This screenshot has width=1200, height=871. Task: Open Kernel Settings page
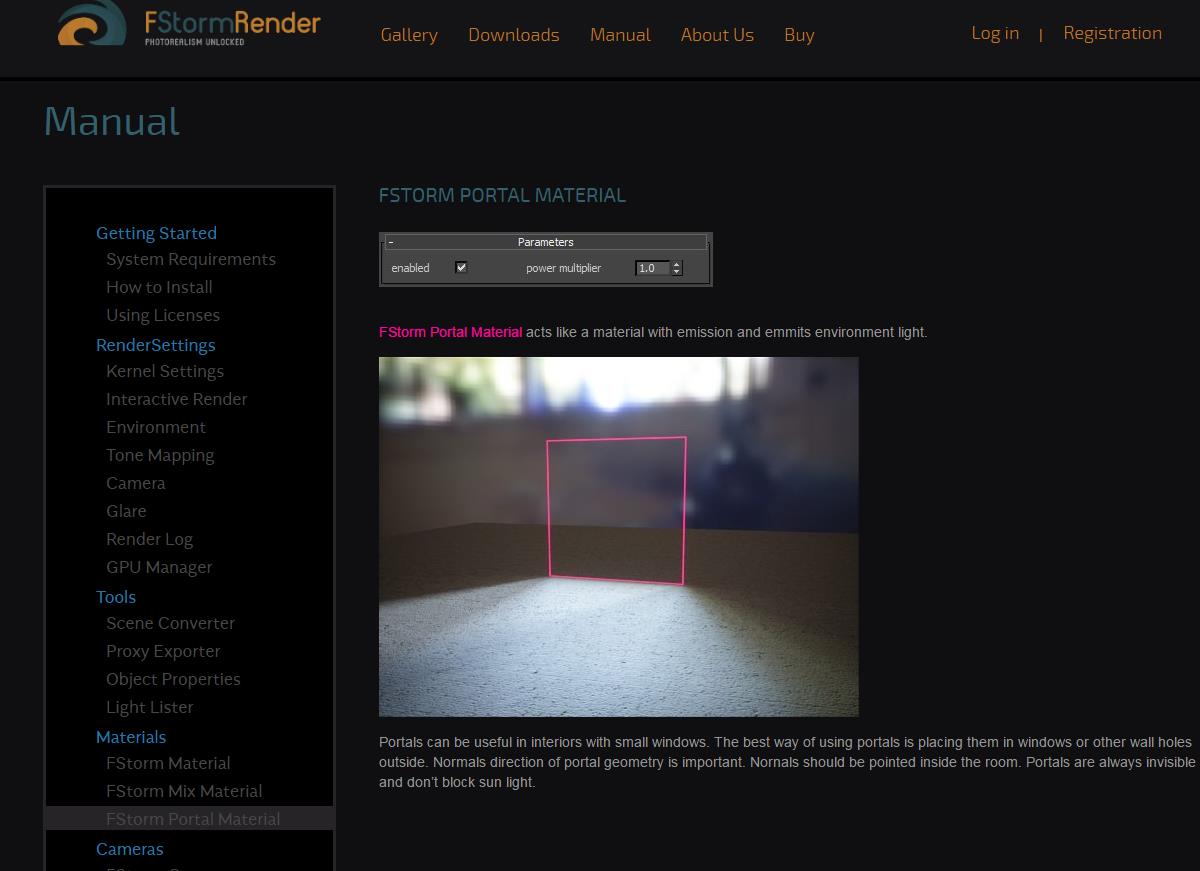(165, 371)
